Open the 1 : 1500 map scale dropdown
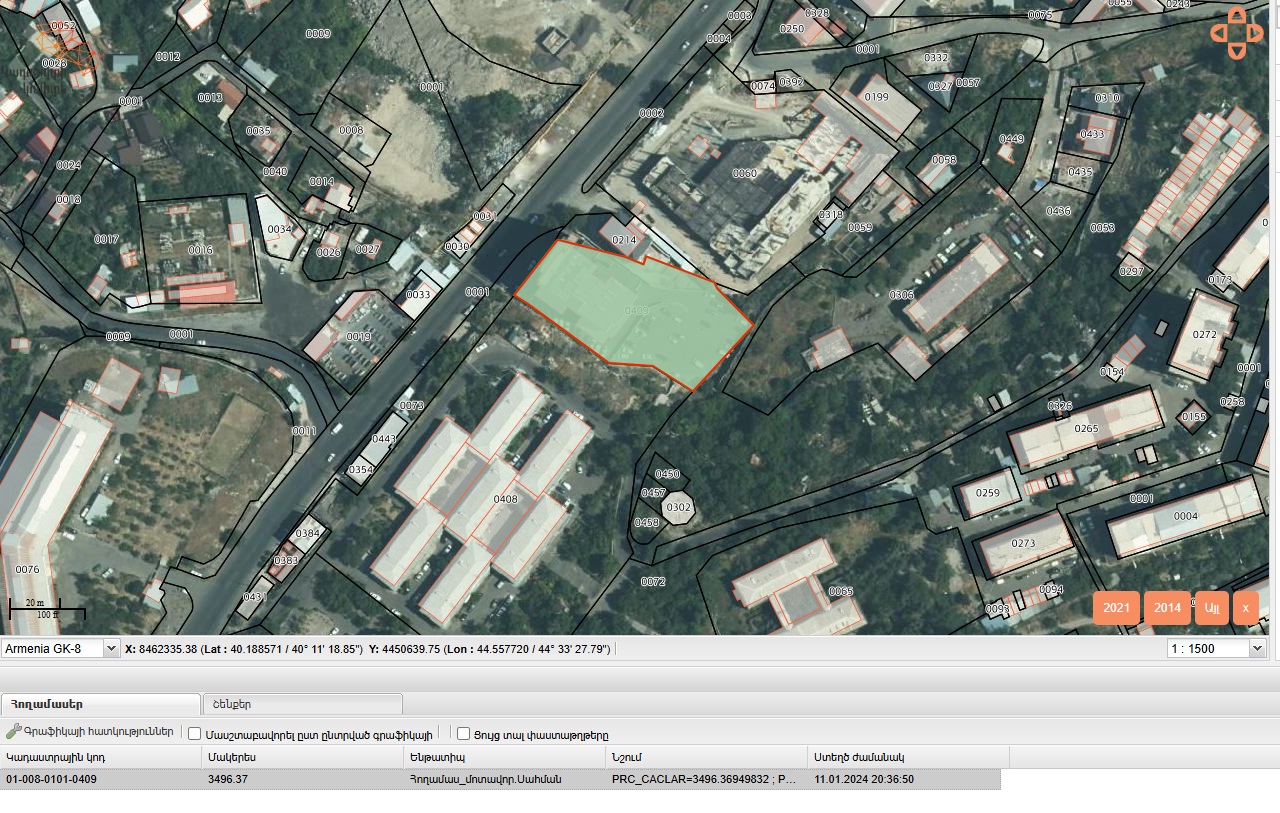Image resolution: width=1280 pixels, height=813 pixels. click(1216, 649)
